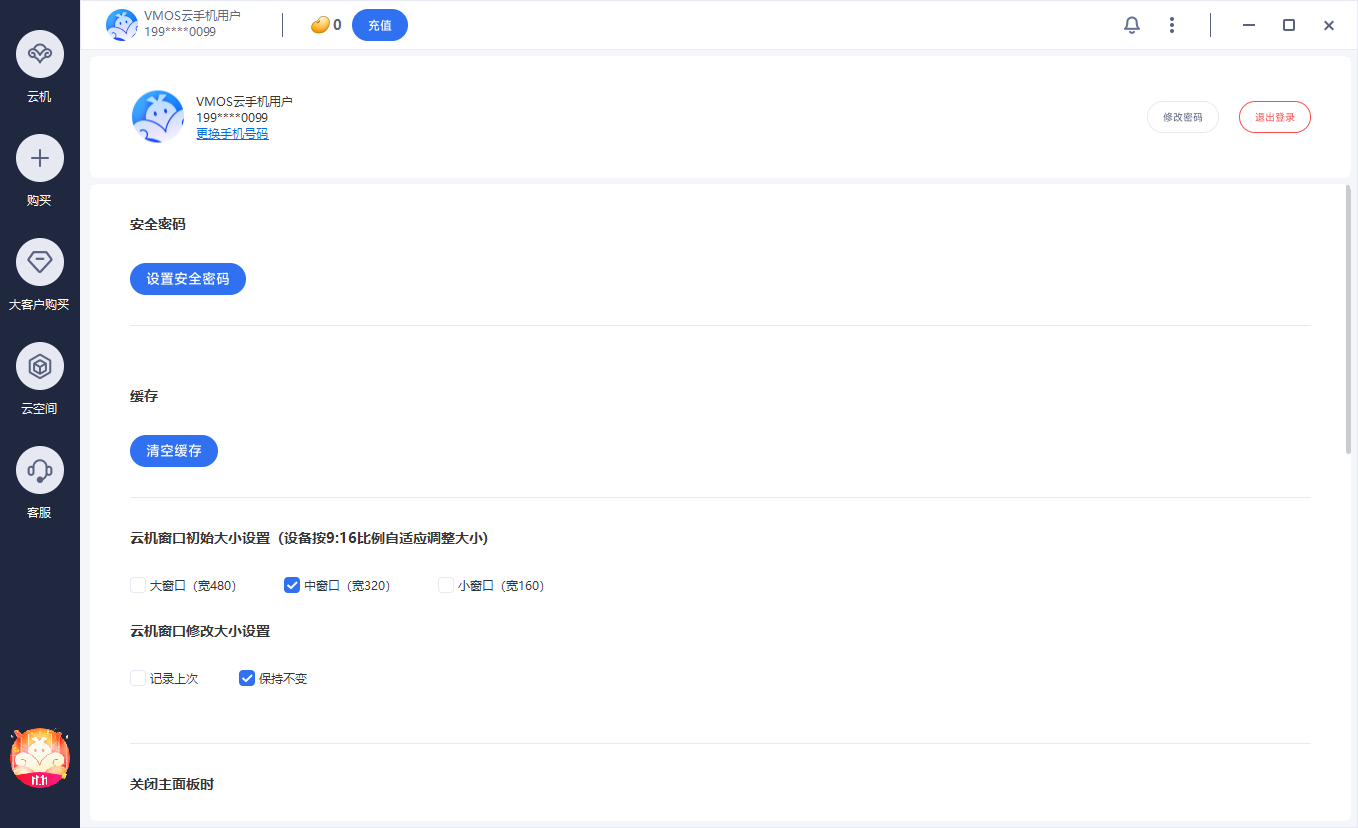This screenshot has width=1358, height=828.
Task: Open the 购买 plus icon in sidebar
Action: pos(40,158)
